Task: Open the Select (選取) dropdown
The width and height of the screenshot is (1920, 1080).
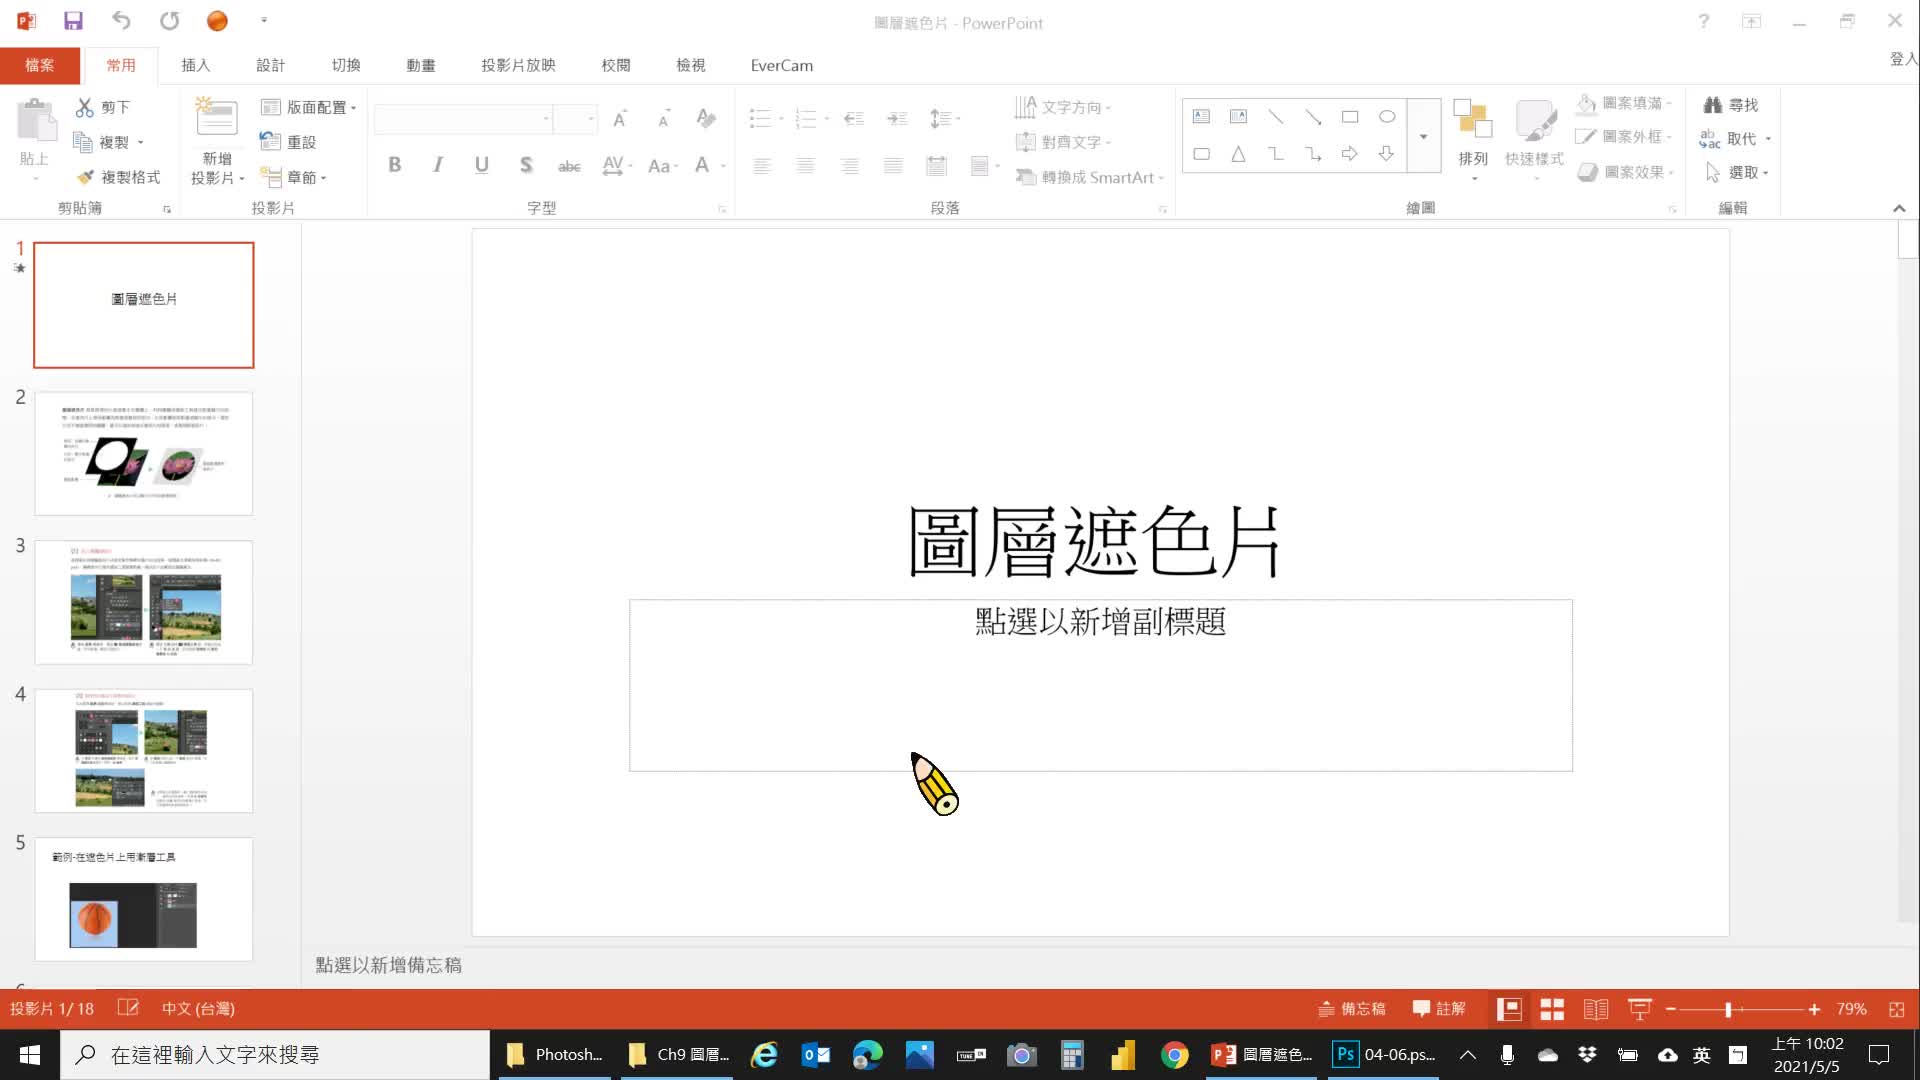Action: 1737,173
